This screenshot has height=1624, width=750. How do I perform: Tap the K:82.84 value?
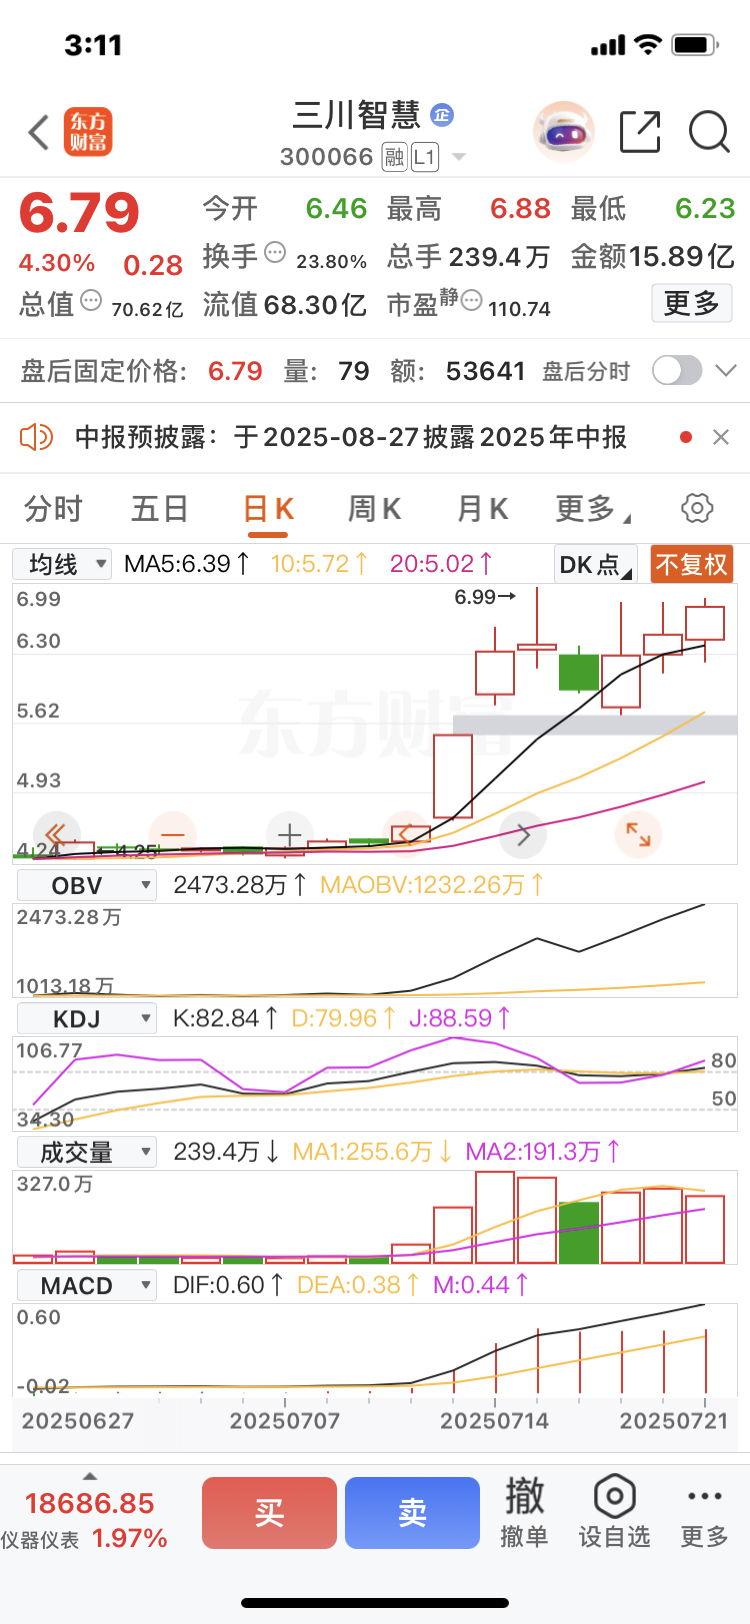point(225,1018)
